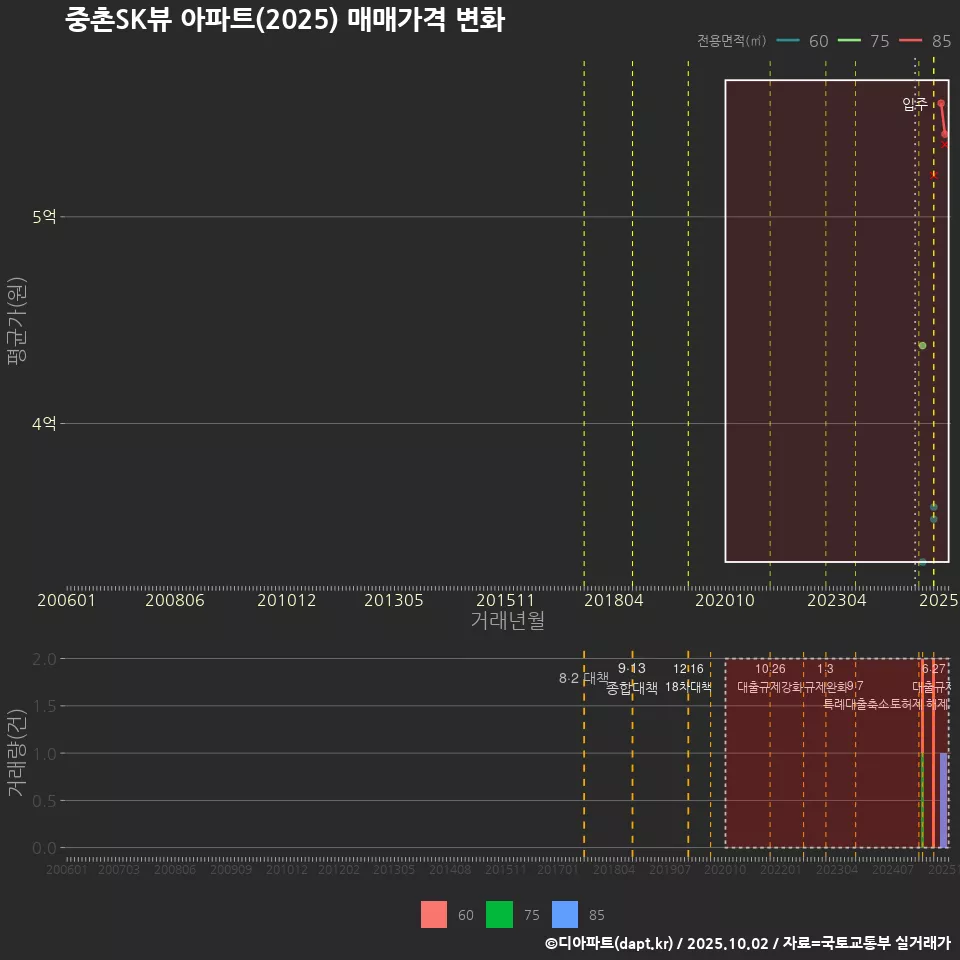Select the 12·16 18차대책 annotation
The height and width of the screenshot is (960, 960).
tap(688, 678)
